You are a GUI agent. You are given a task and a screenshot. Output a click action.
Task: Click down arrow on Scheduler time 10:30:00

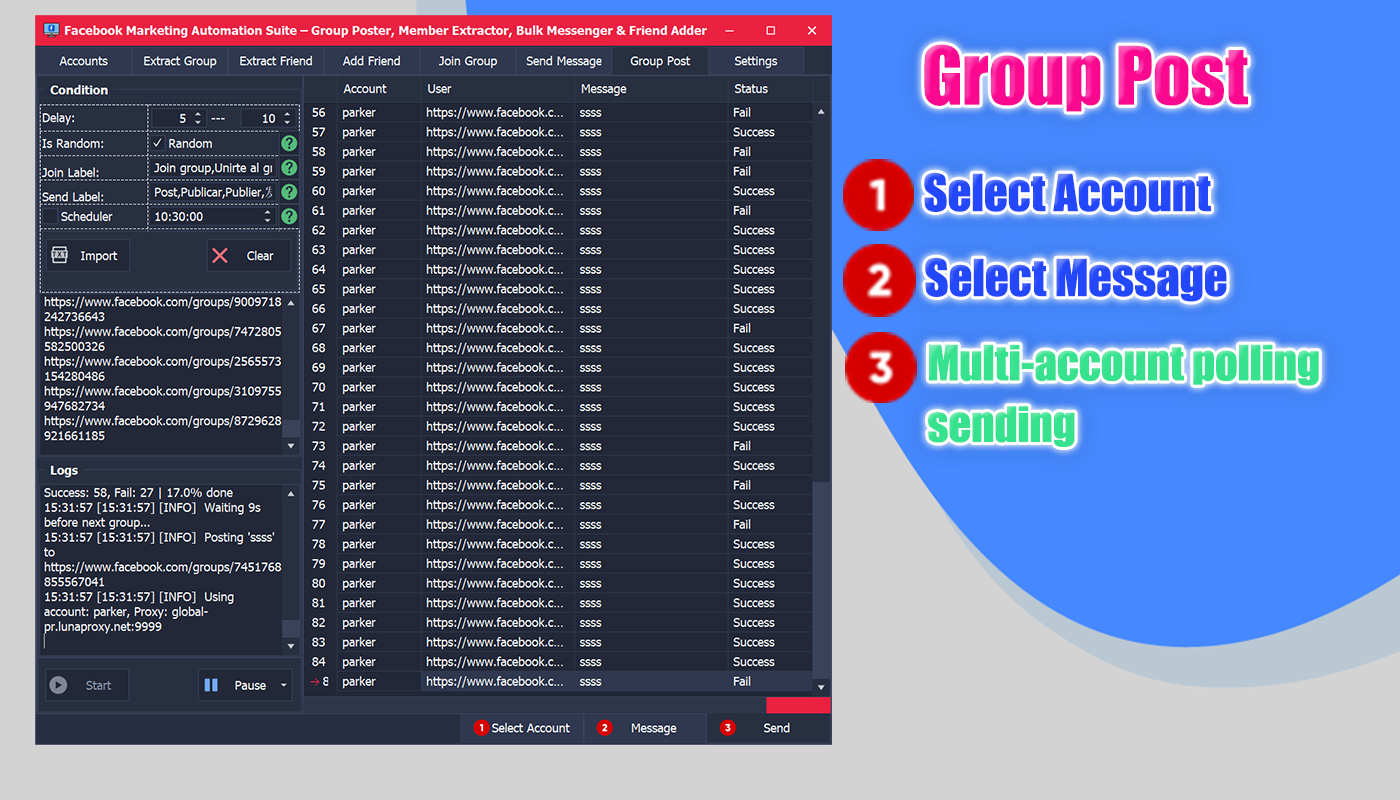(x=267, y=220)
